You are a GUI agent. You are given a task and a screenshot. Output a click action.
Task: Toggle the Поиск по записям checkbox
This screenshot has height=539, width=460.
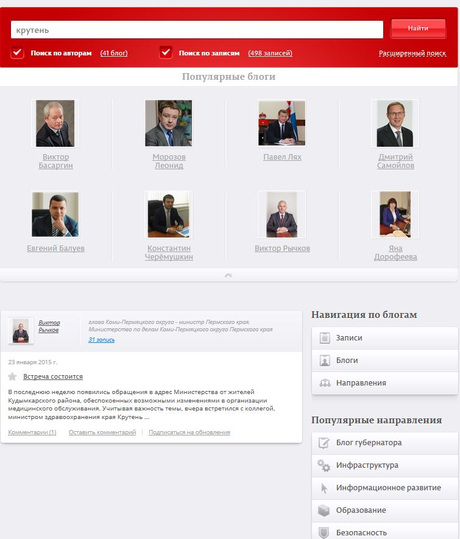tap(166, 53)
